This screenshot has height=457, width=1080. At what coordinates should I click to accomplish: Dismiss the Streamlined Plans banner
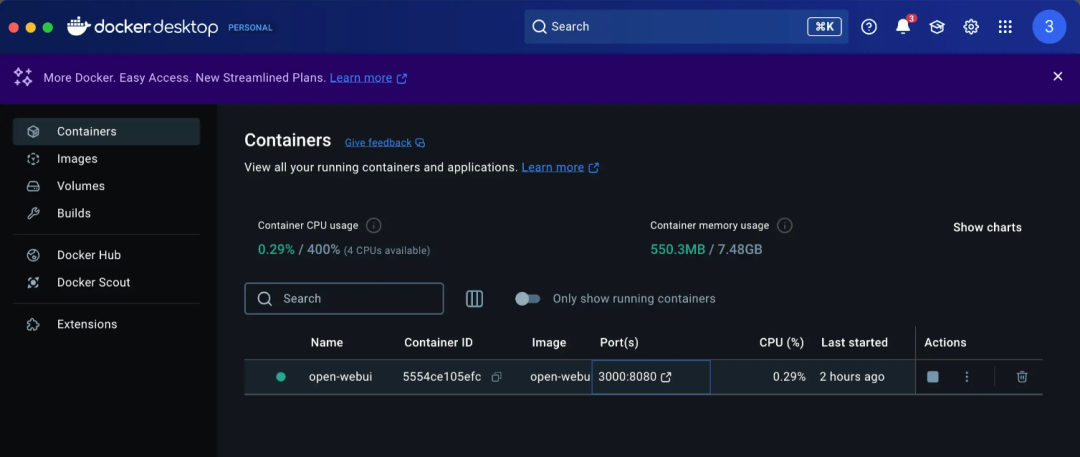1058,77
